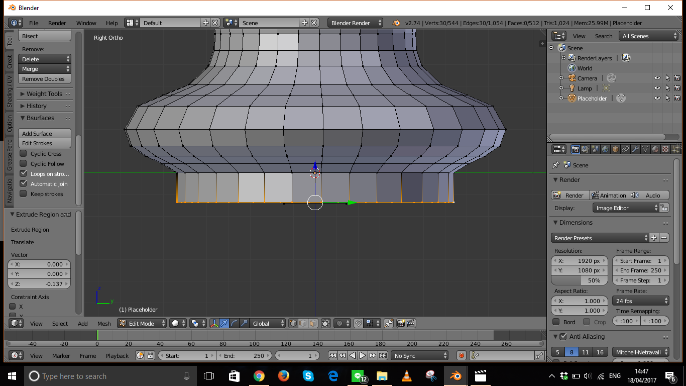The height and width of the screenshot is (386, 686).
Task: Open the Window menu
Action: [86, 23]
